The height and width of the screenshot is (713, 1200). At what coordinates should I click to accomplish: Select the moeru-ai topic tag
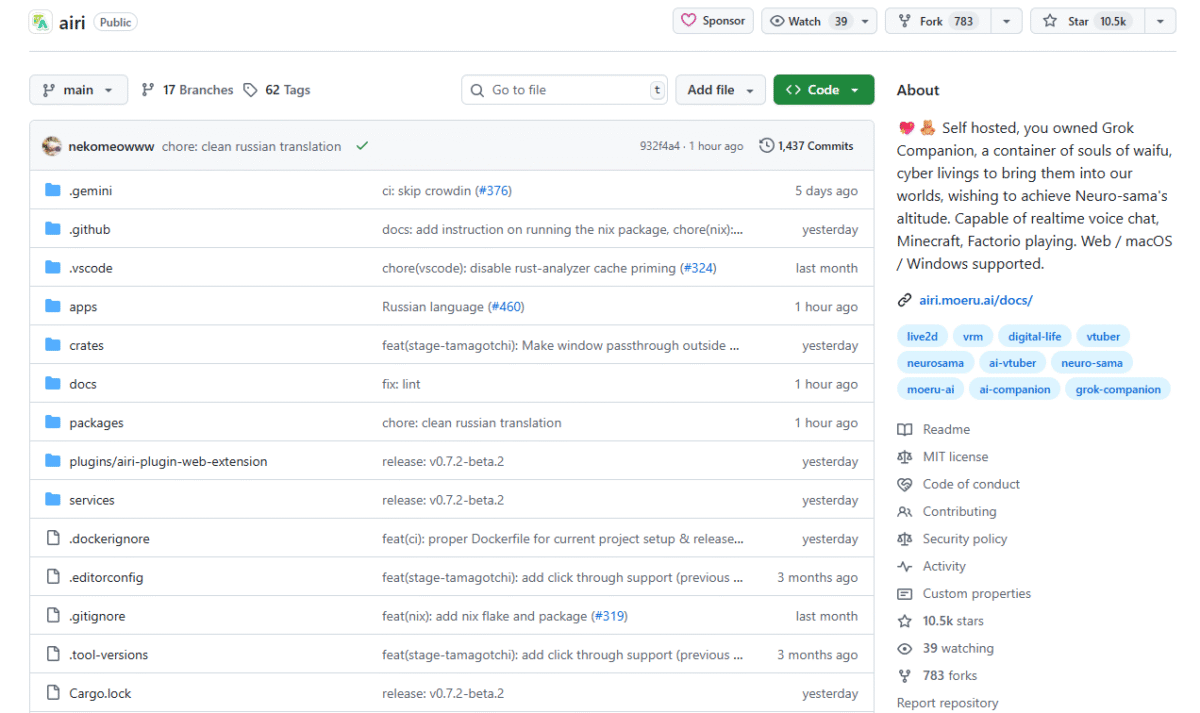930,390
